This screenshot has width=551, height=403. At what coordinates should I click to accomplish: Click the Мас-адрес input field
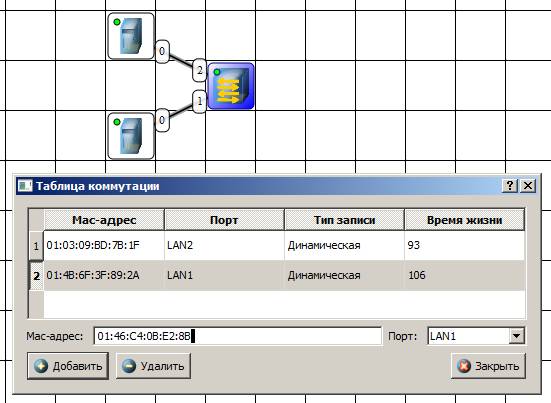click(x=238, y=336)
